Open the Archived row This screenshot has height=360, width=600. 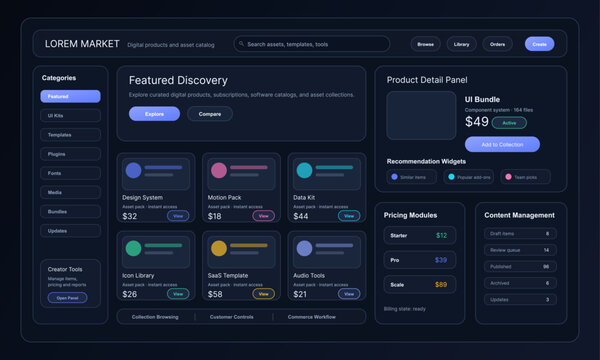520,283
